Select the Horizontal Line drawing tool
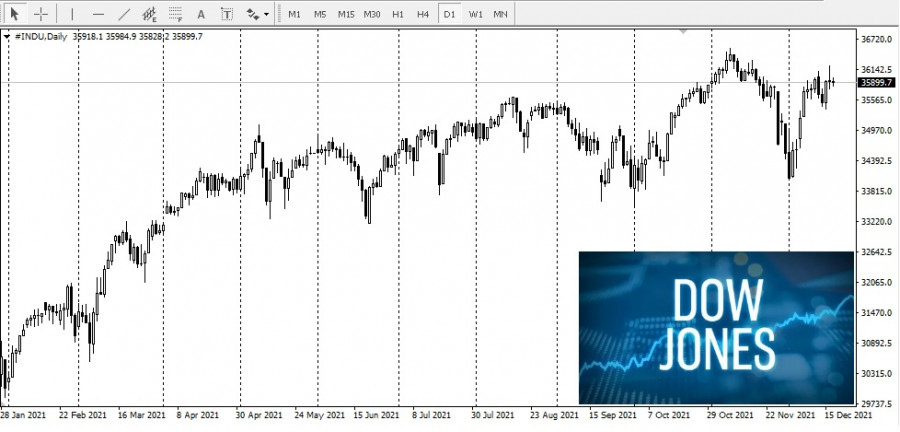This screenshot has height=432, width=900. click(x=98, y=14)
